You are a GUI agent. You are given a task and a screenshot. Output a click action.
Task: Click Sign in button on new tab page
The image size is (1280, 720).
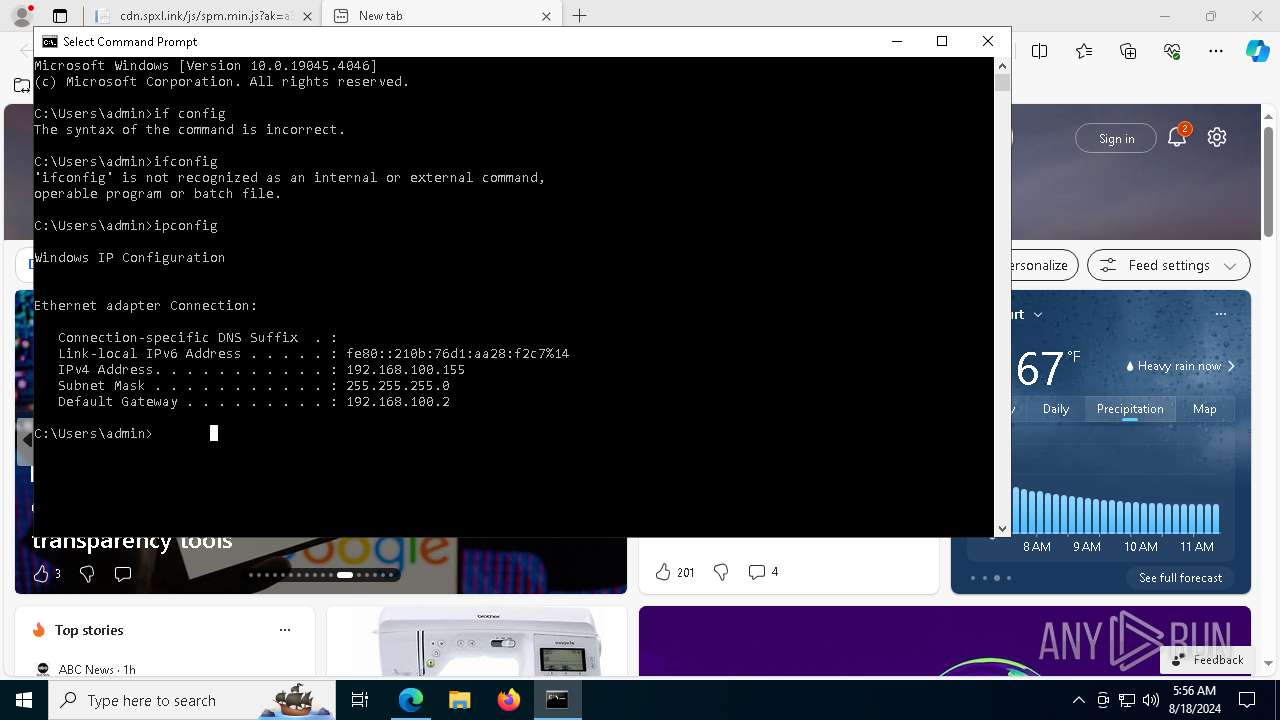pos(1116,138)
